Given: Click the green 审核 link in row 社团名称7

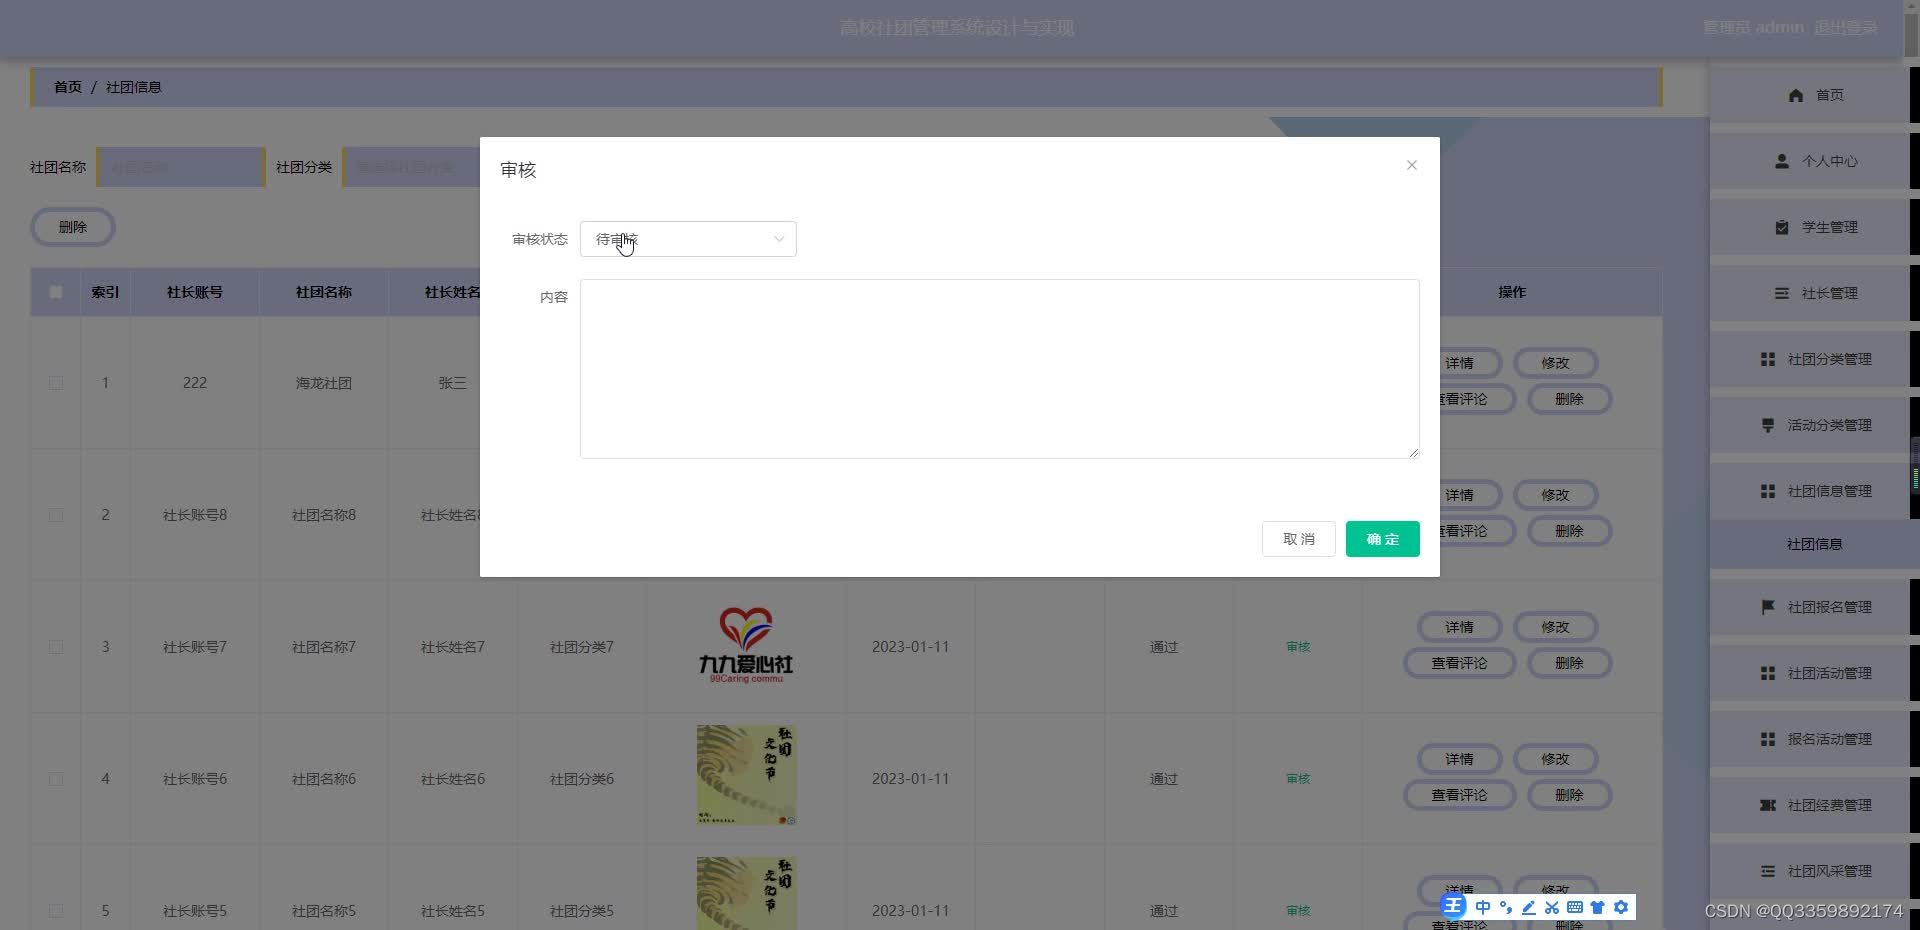Looking at the screenshot, I should (1298, 647).
